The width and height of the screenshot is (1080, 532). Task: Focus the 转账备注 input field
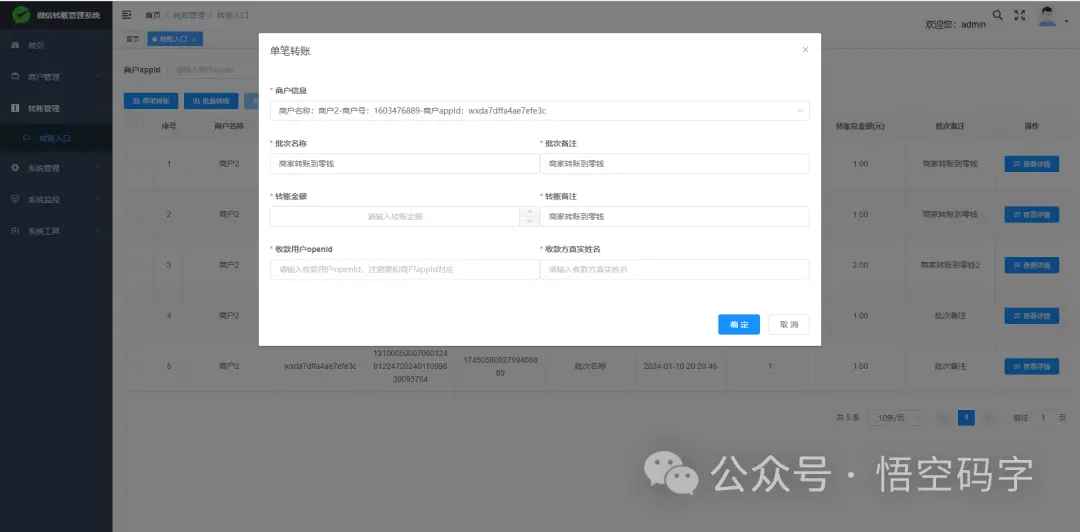pos(674,216)
